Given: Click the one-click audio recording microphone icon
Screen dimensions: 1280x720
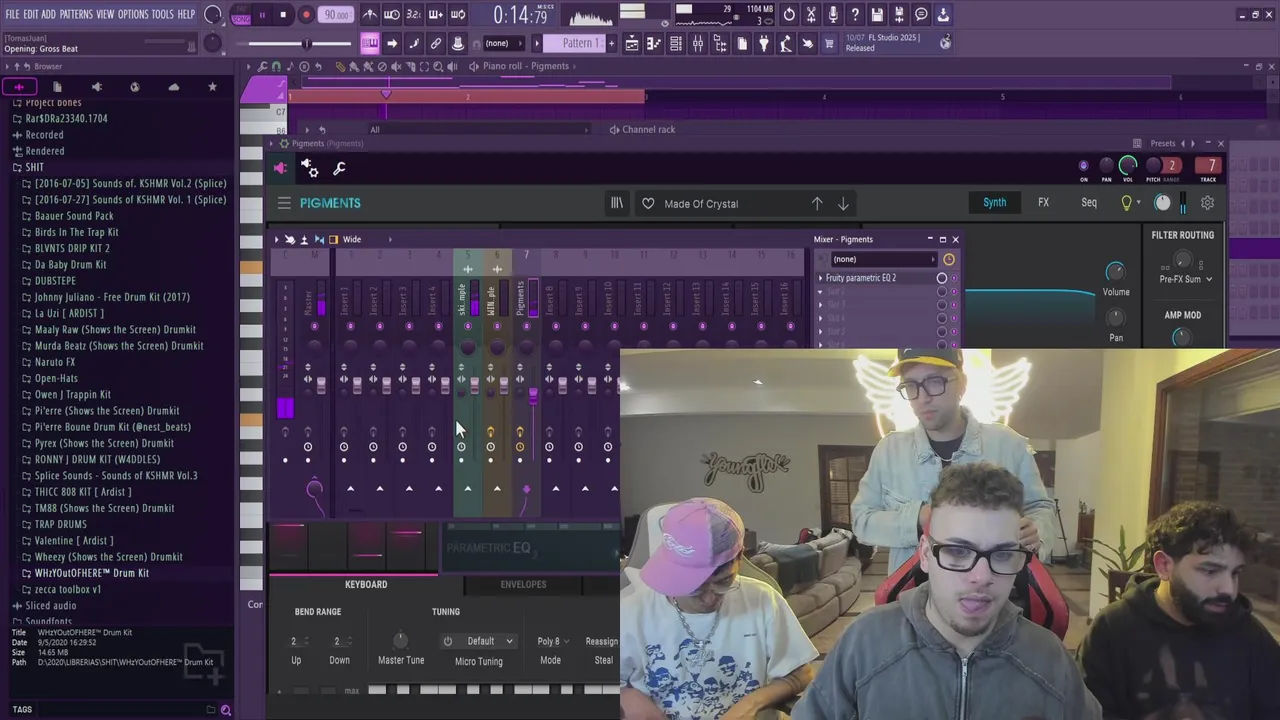Looking at the screenshot, I should [833, 15].
